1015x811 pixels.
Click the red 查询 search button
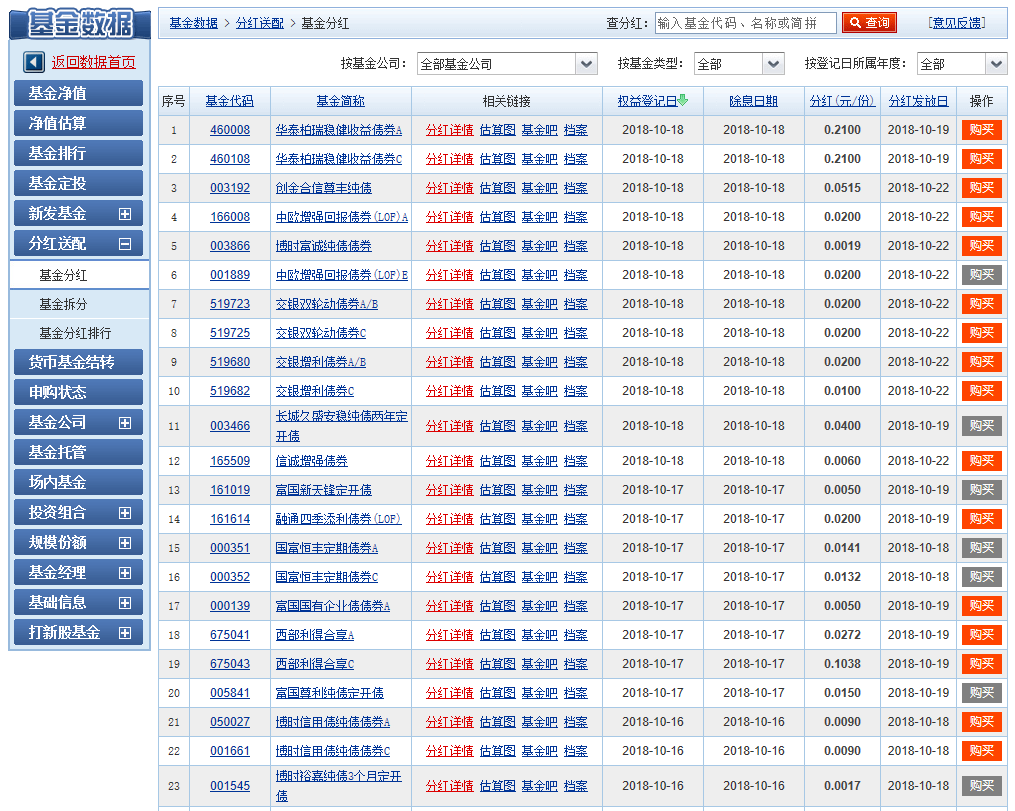[869, 23]
